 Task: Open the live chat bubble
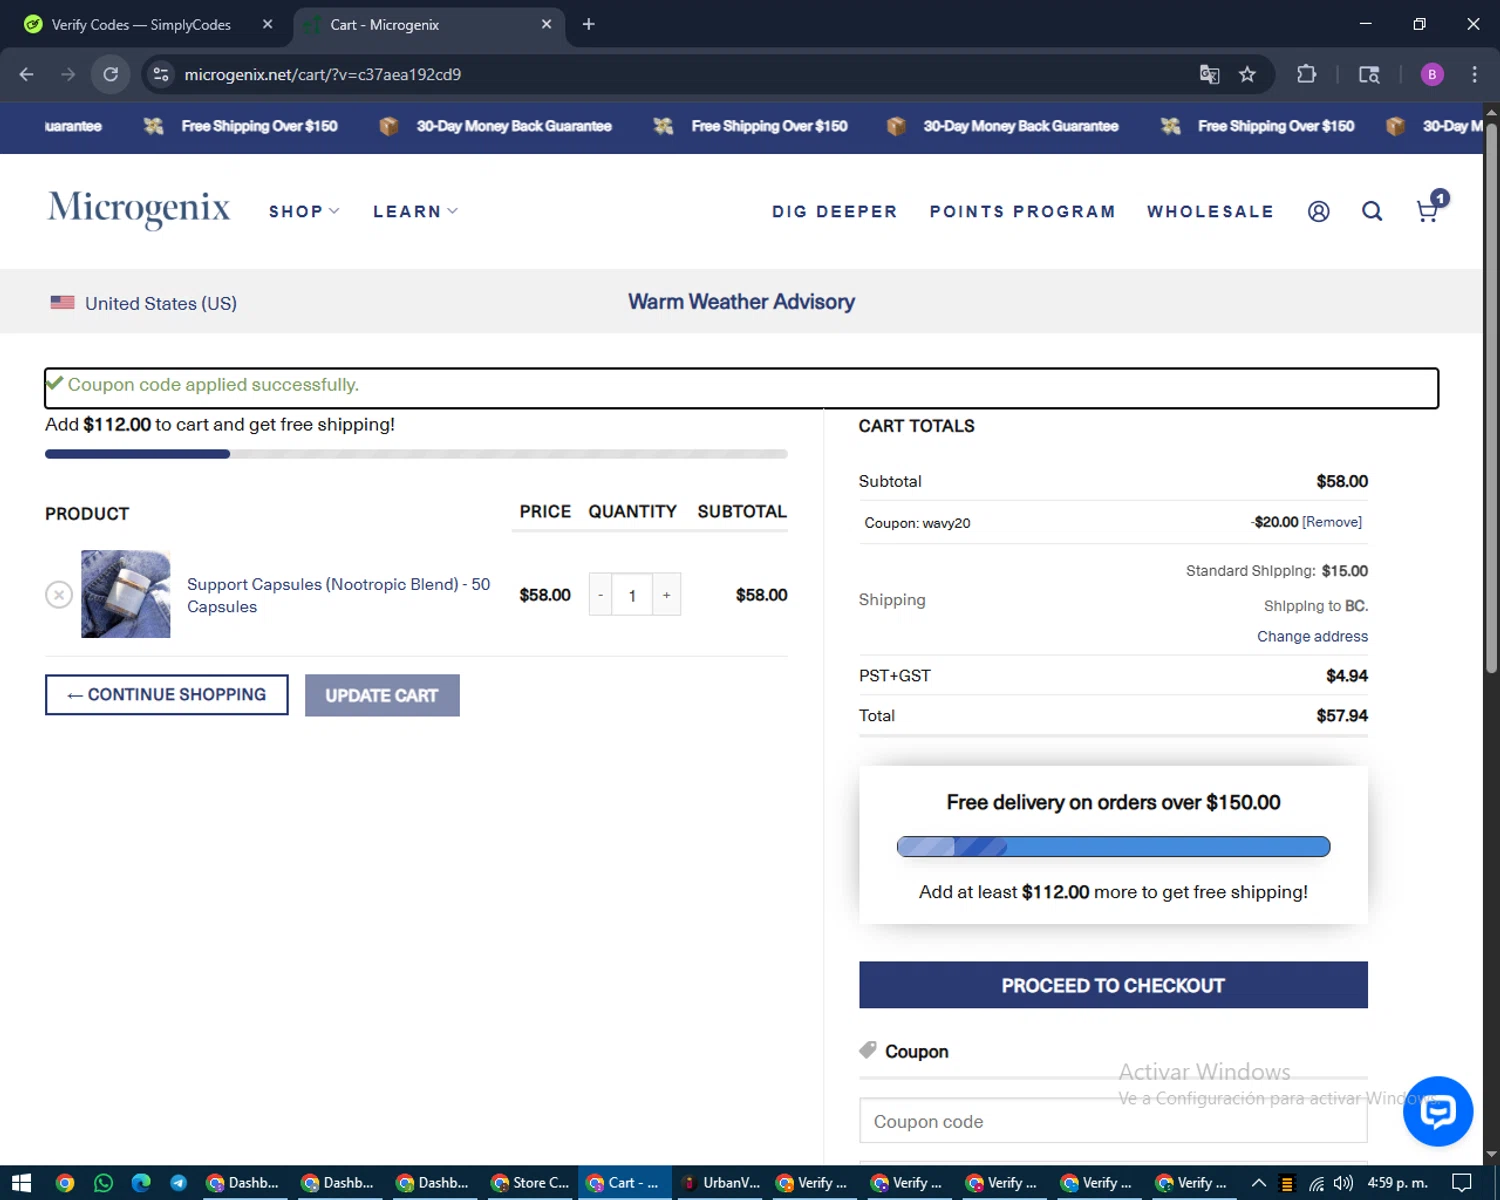tap(1437, 1111)
